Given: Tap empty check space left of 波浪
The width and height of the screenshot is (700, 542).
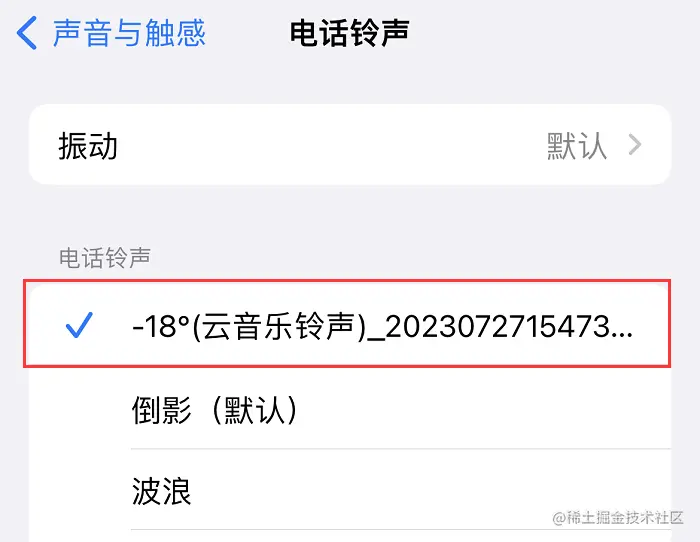Looking at the screenshot, I should click(79, 490).
